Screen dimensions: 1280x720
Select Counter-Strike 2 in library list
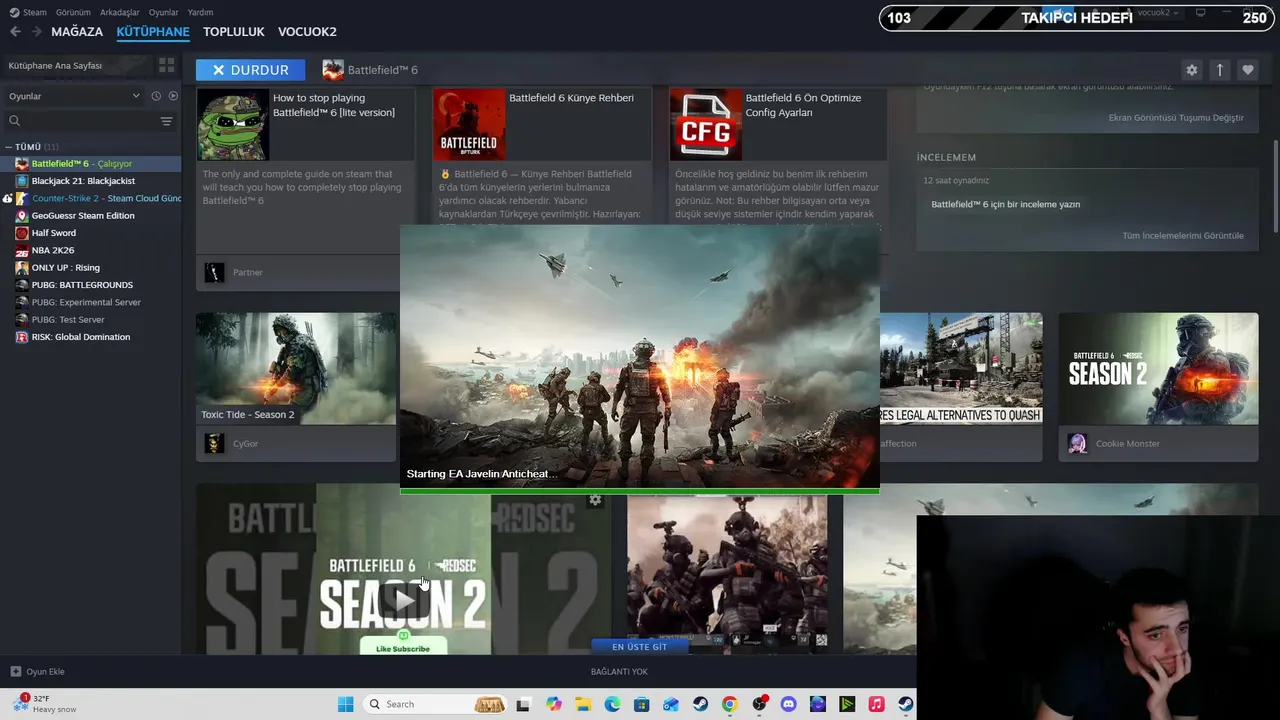(x=91, y=198)
